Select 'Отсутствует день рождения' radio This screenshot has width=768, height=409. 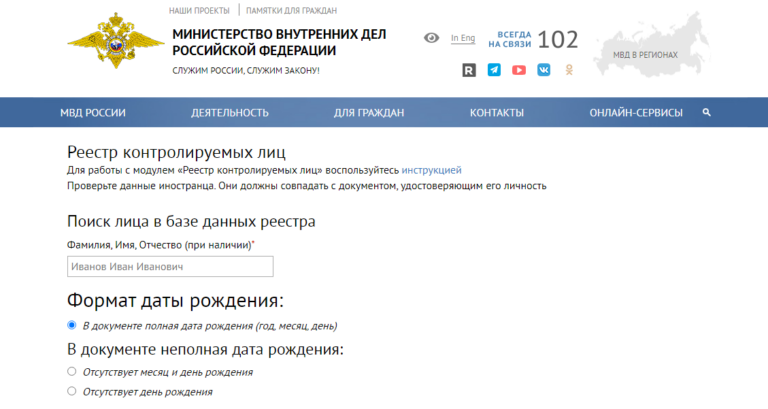click(72, 391)
